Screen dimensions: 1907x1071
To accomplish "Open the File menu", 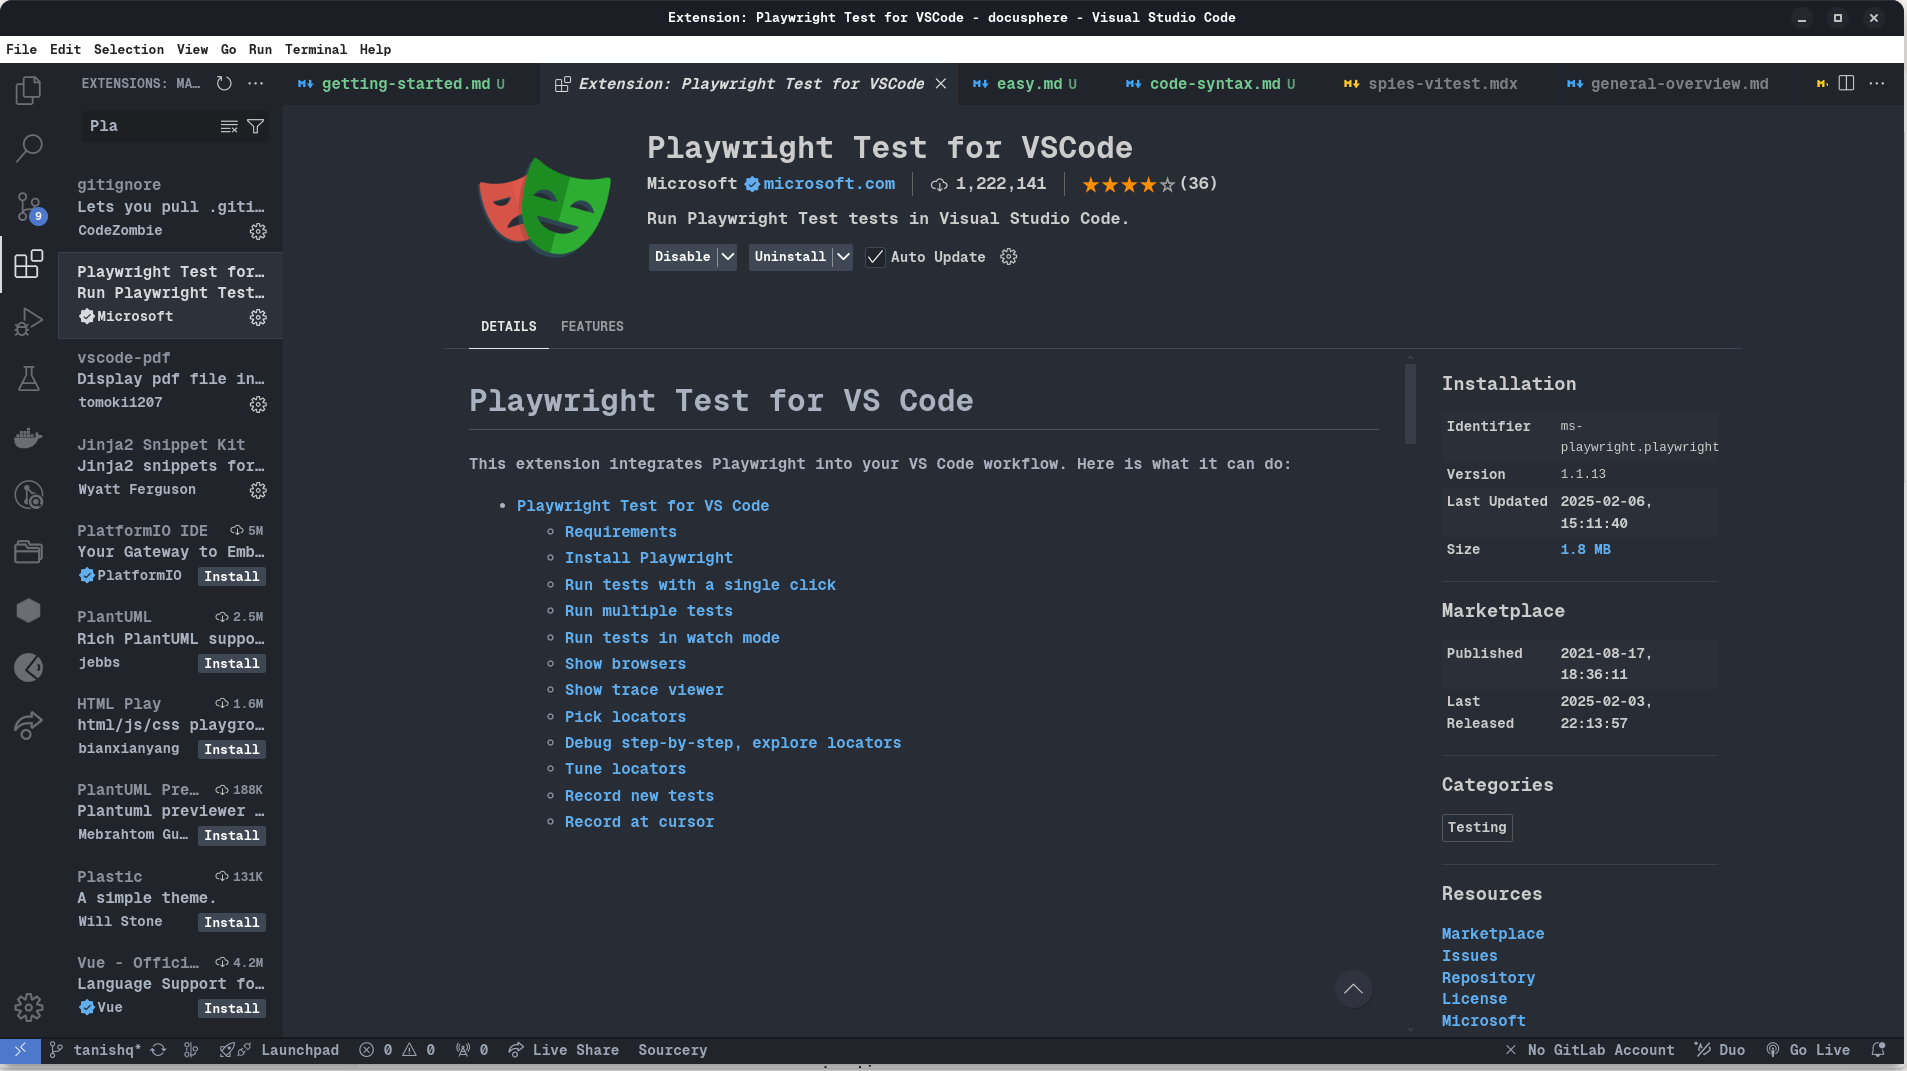I will coord(21,49).
